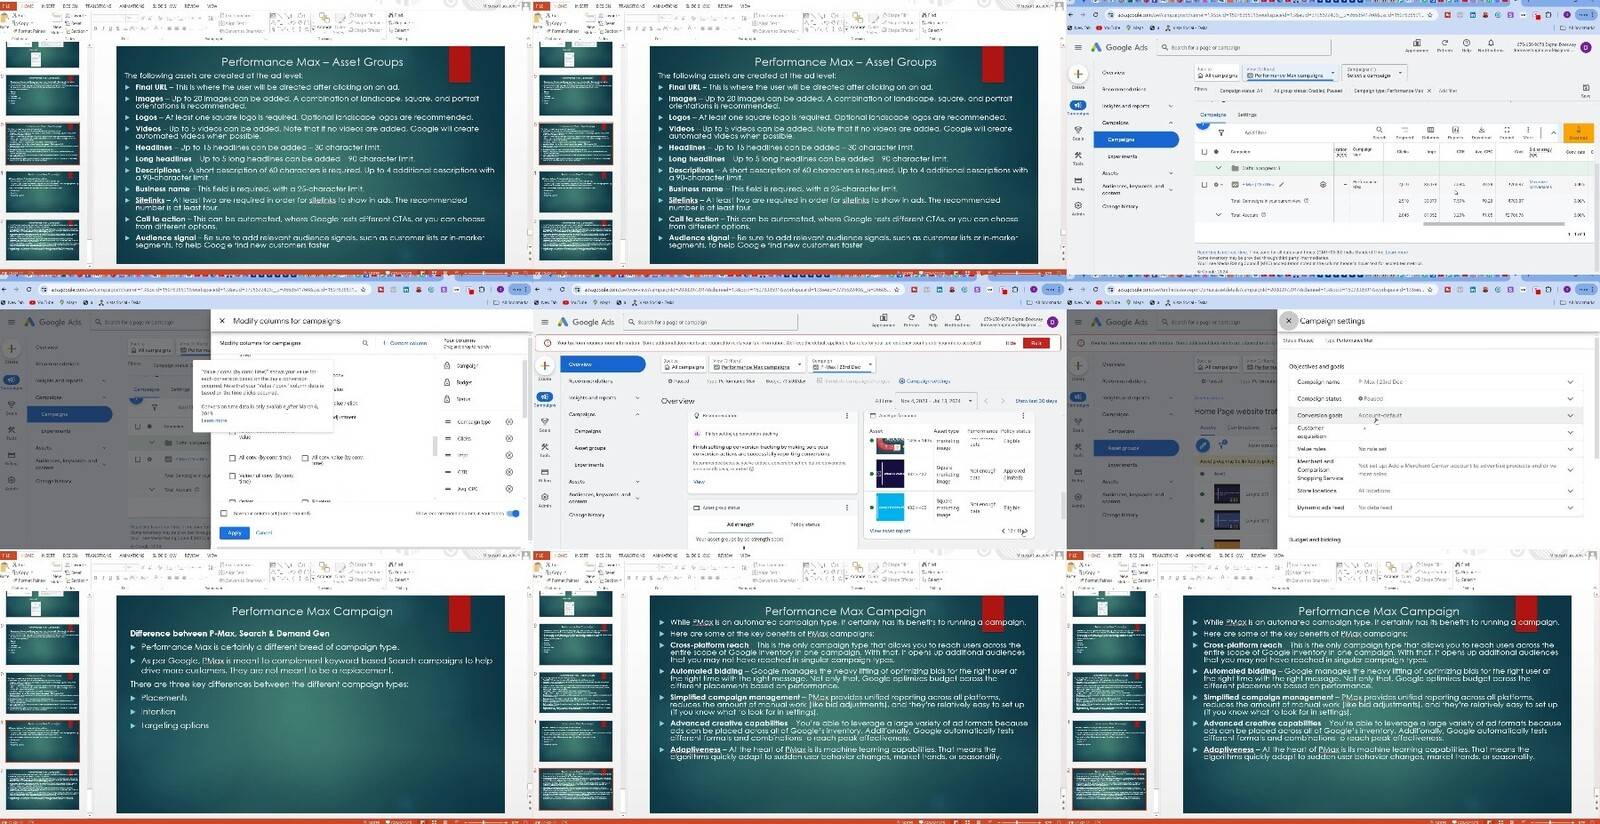Expand Value rules row in Campaign settings
The height and width of the screenshot is (824, 1600).
pos(1570,449)
